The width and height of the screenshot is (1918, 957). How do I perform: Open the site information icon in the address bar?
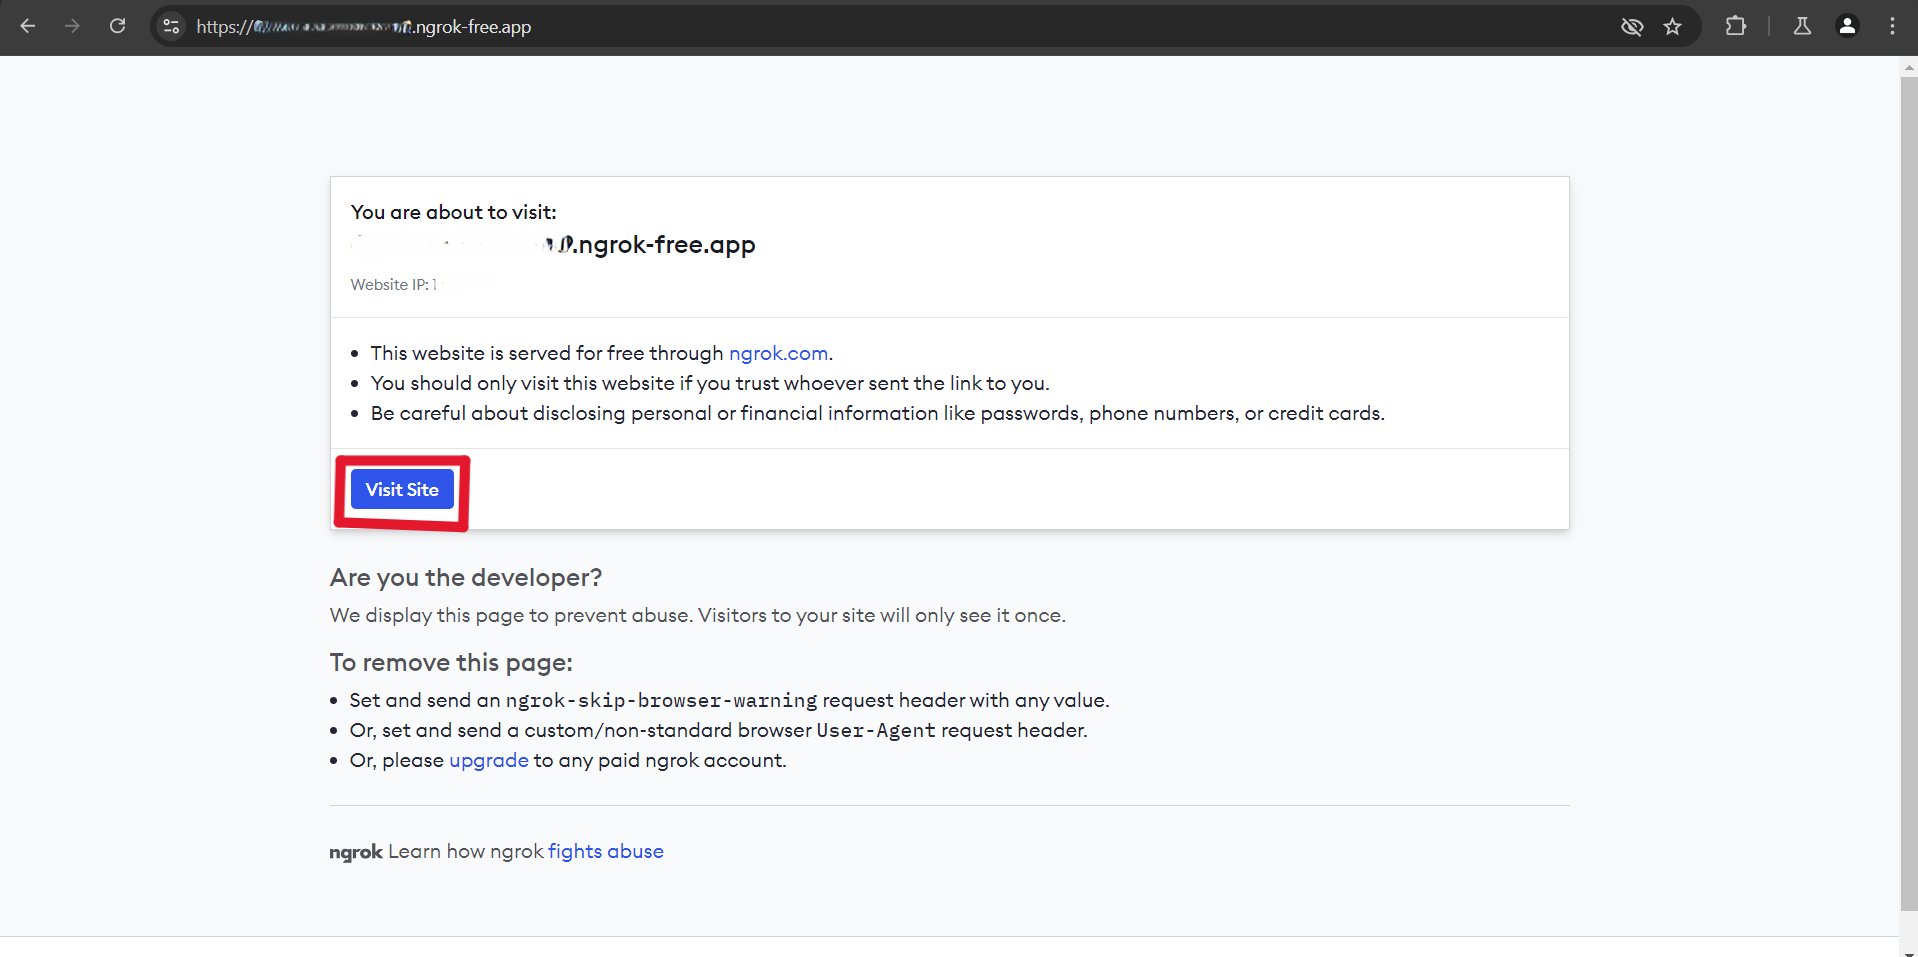172,26
